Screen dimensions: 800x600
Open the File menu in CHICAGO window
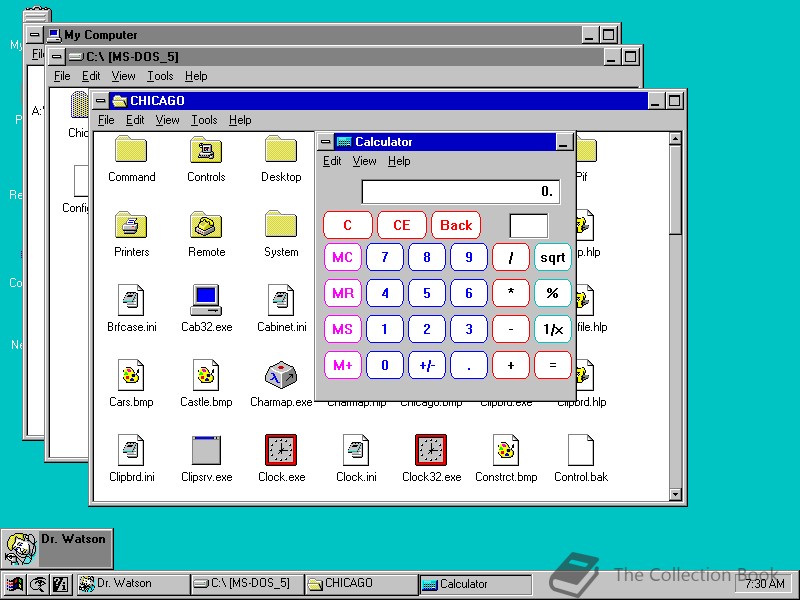[106, 120]
